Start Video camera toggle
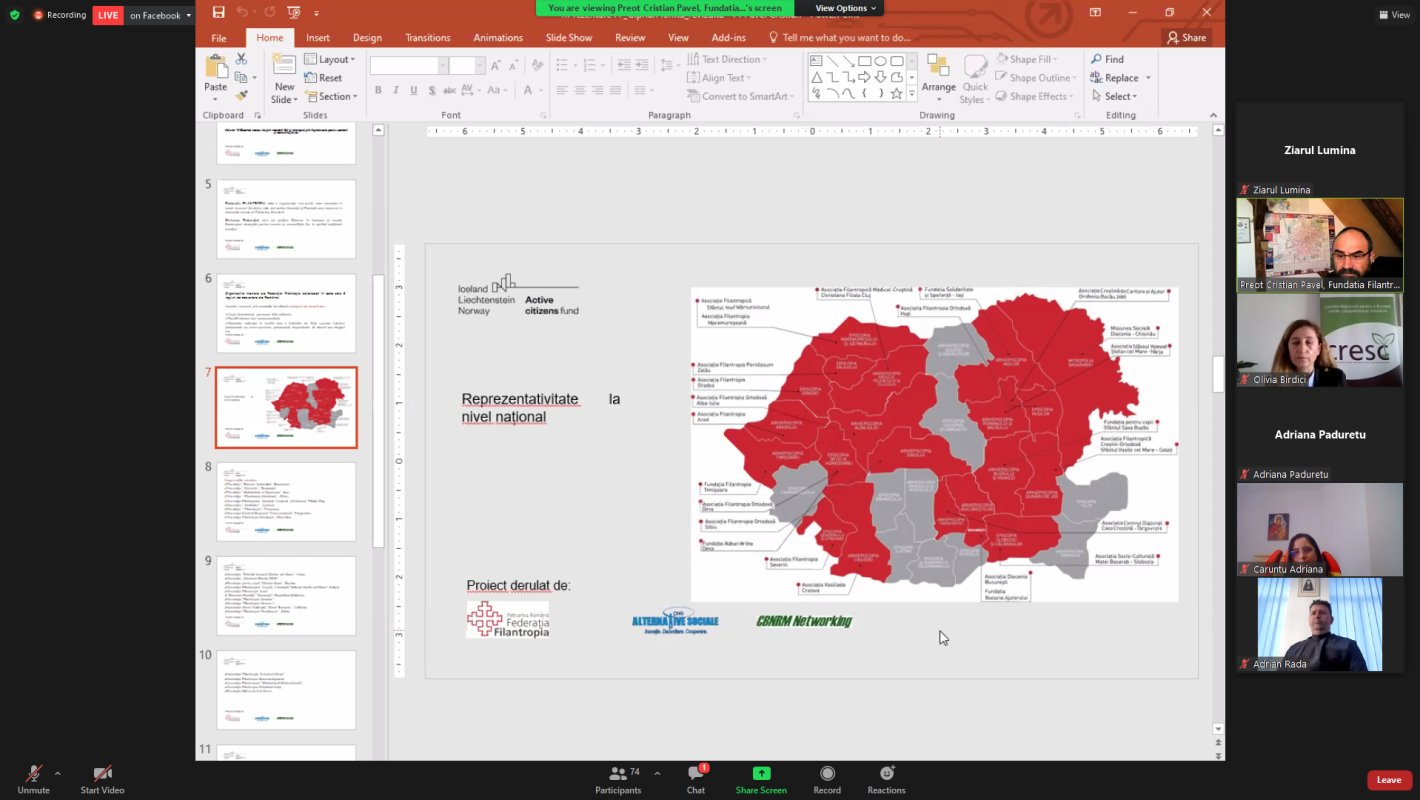The width and height of the screenshot is (1420, 800). tap(102, 774)
